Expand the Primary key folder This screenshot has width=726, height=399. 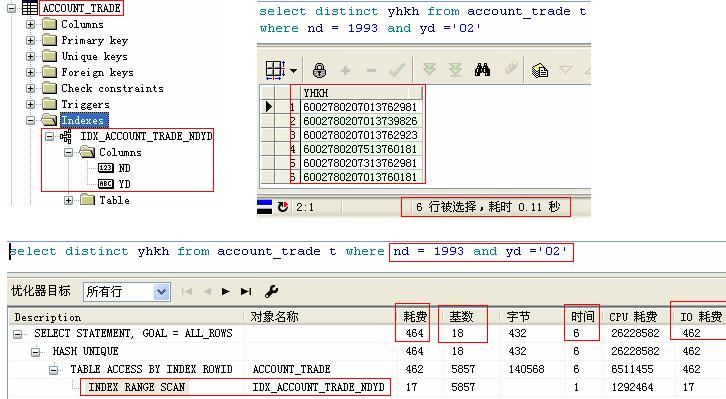tap(31, 40)
